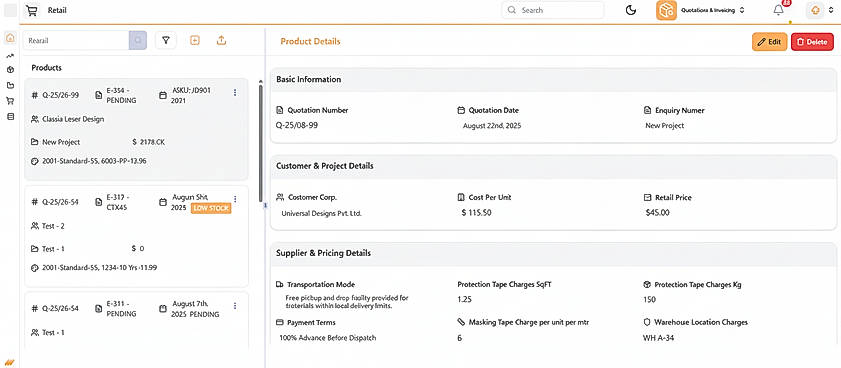The width and height of the screenshot is (841, 368).
Task: Click the Retail cart icon in header
Action: (x=32, y=10)
